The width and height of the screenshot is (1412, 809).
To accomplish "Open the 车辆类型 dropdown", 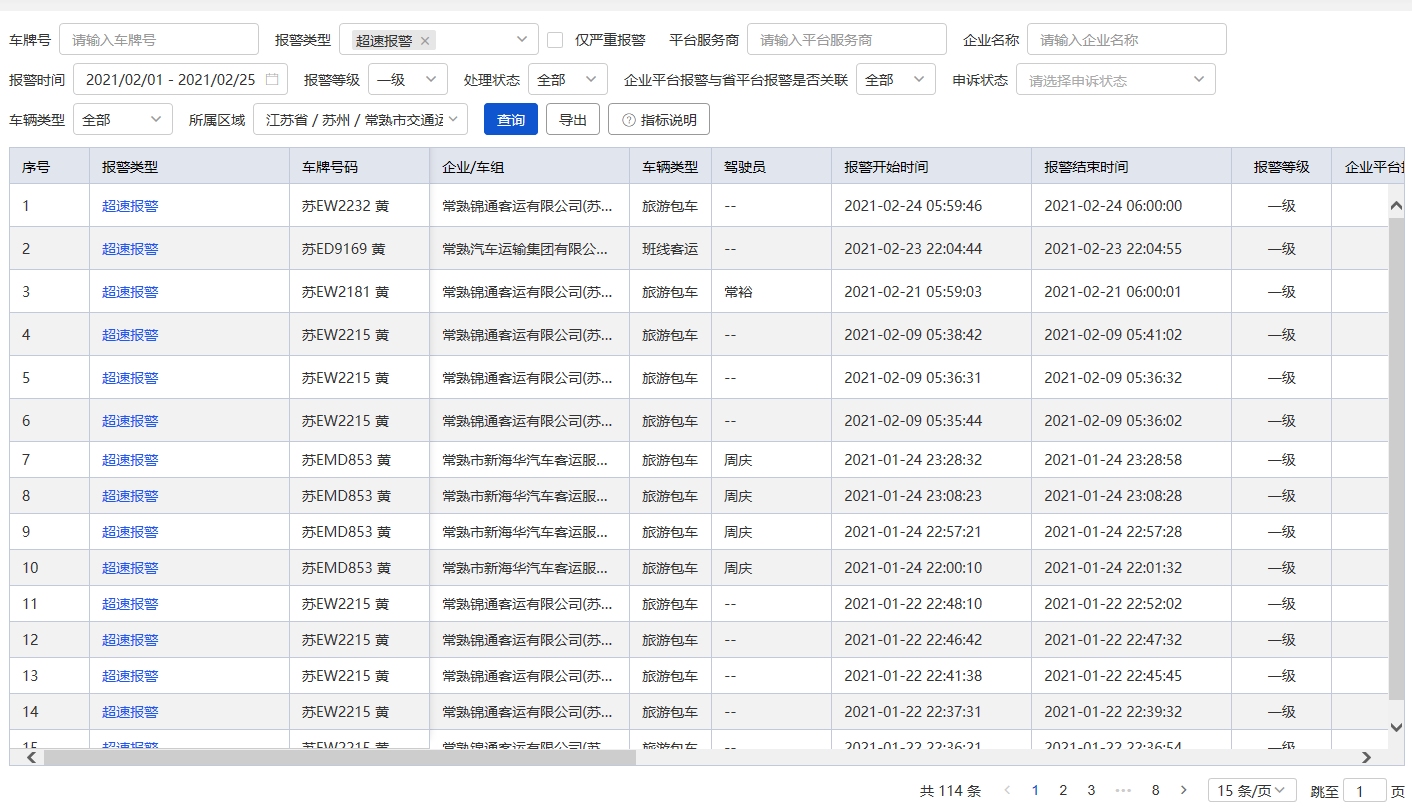I will (x=123, y=120).
